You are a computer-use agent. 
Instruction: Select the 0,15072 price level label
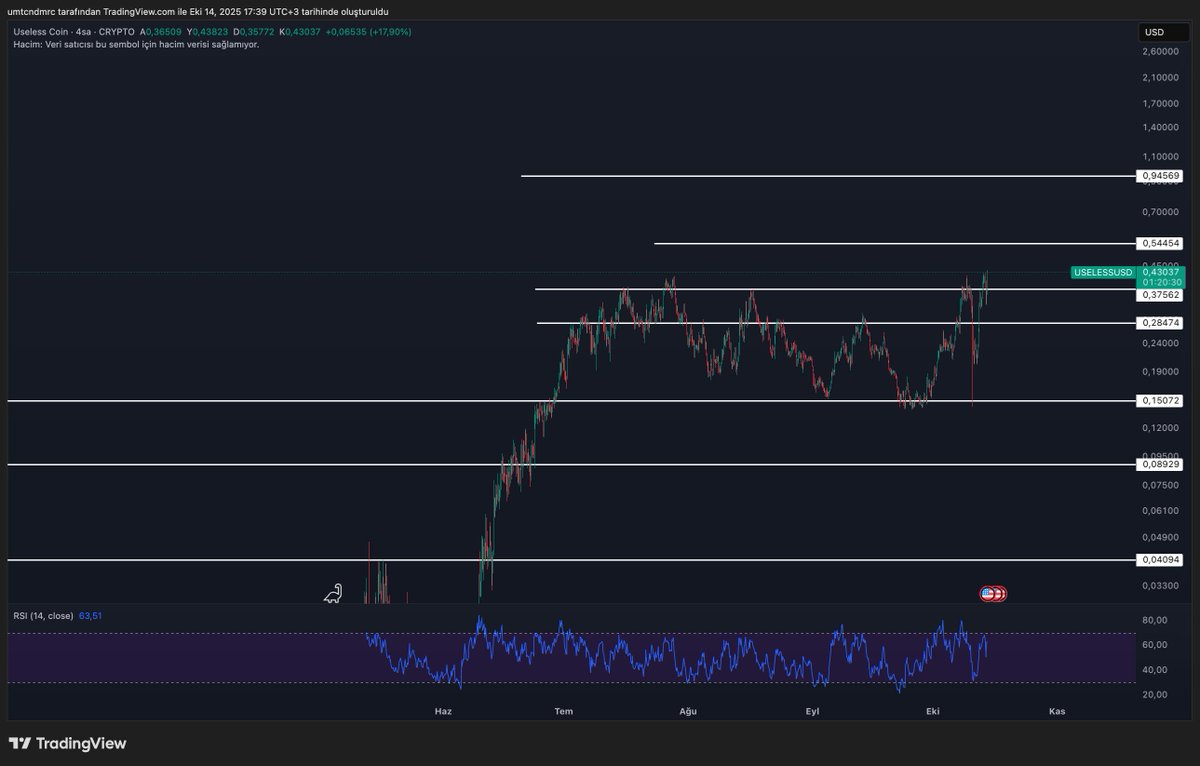tap(1160, 401)
